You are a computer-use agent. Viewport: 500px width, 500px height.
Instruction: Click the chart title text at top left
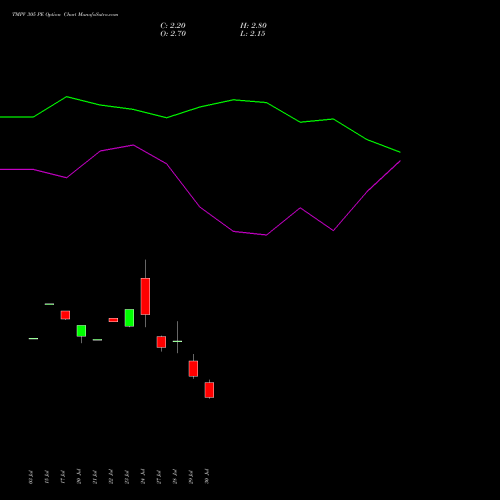[x=65, y=14]
